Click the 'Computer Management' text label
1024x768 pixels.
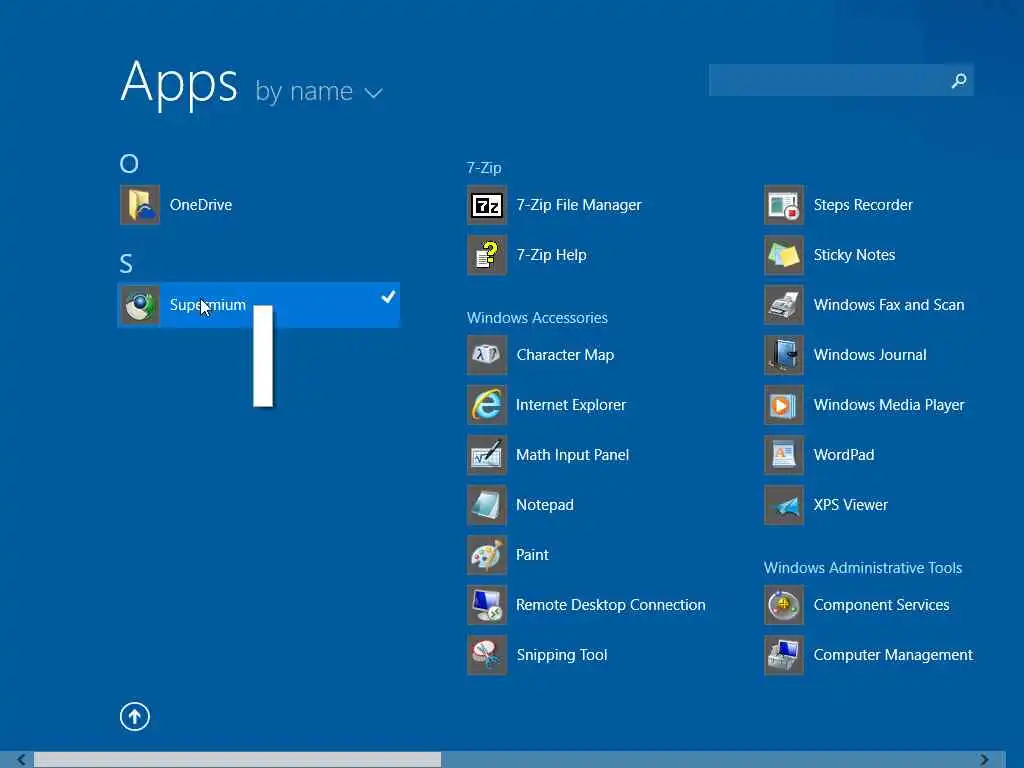pos(893,655)
